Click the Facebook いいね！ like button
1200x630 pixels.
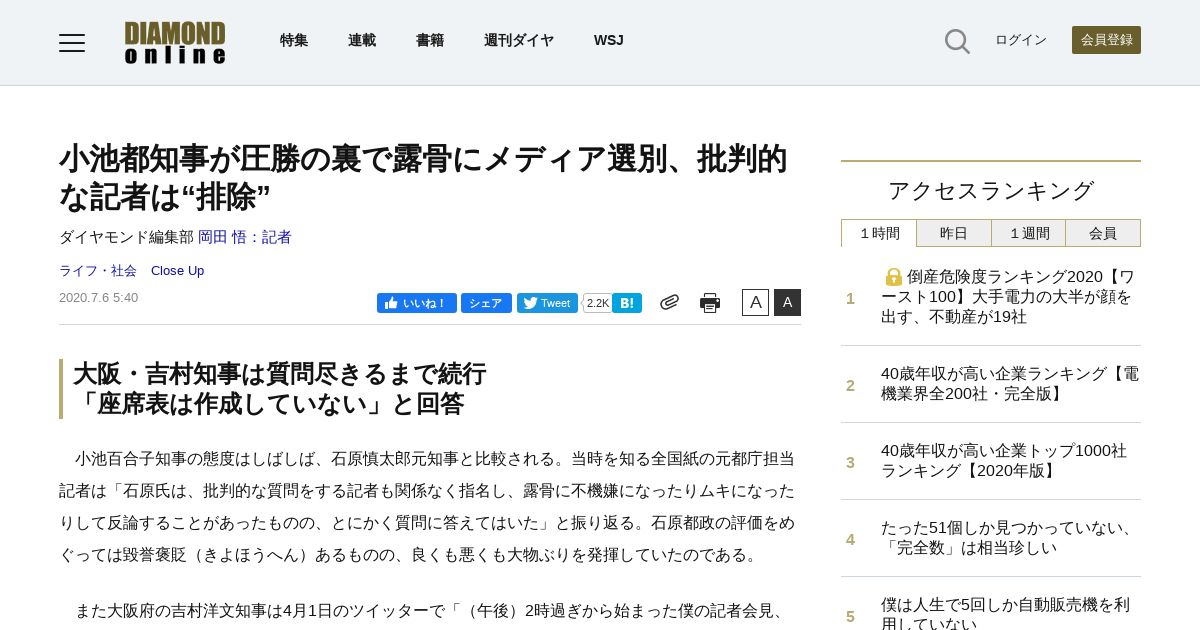pyautogui.click(x=417, y=303)
